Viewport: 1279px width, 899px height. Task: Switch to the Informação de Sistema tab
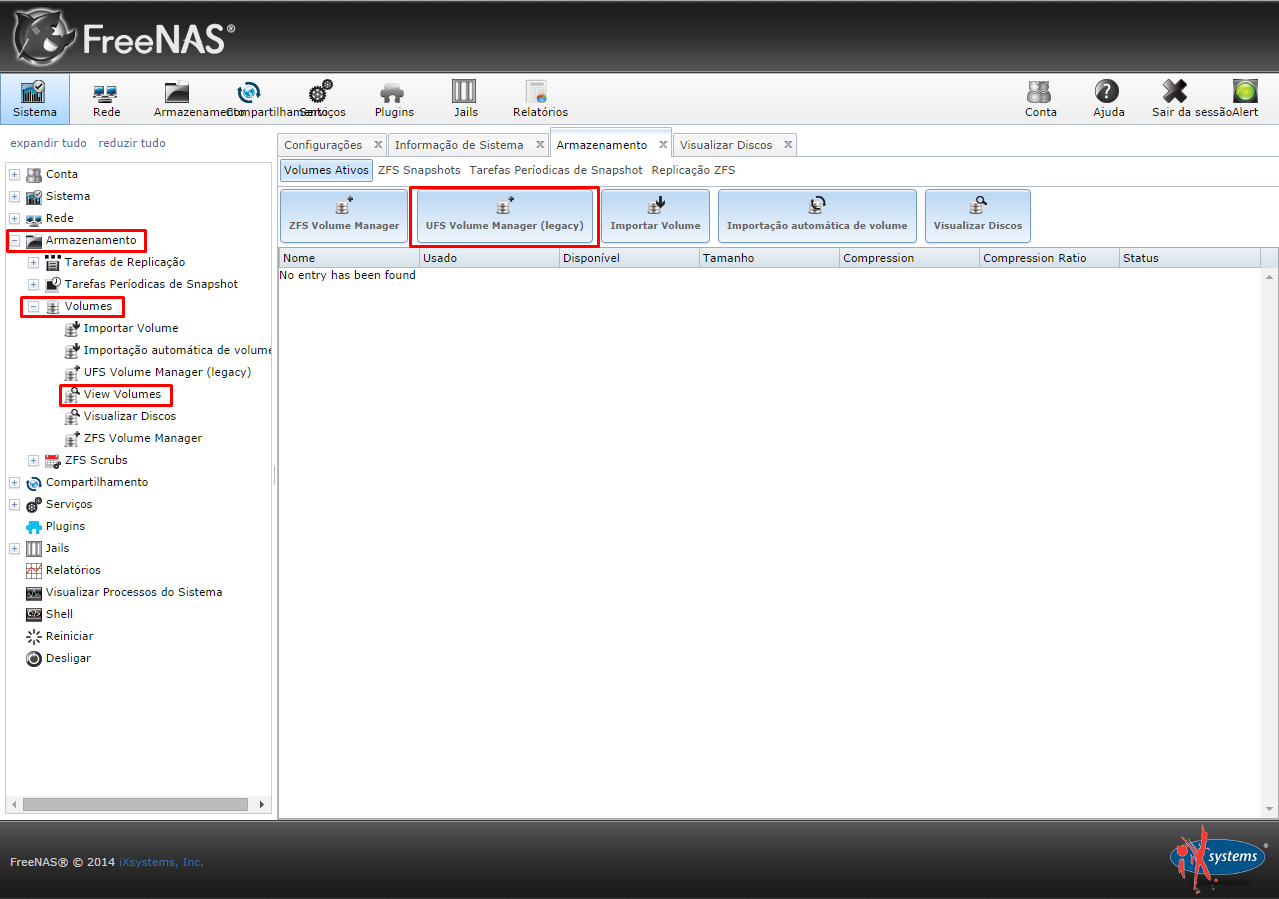point(459,145)
